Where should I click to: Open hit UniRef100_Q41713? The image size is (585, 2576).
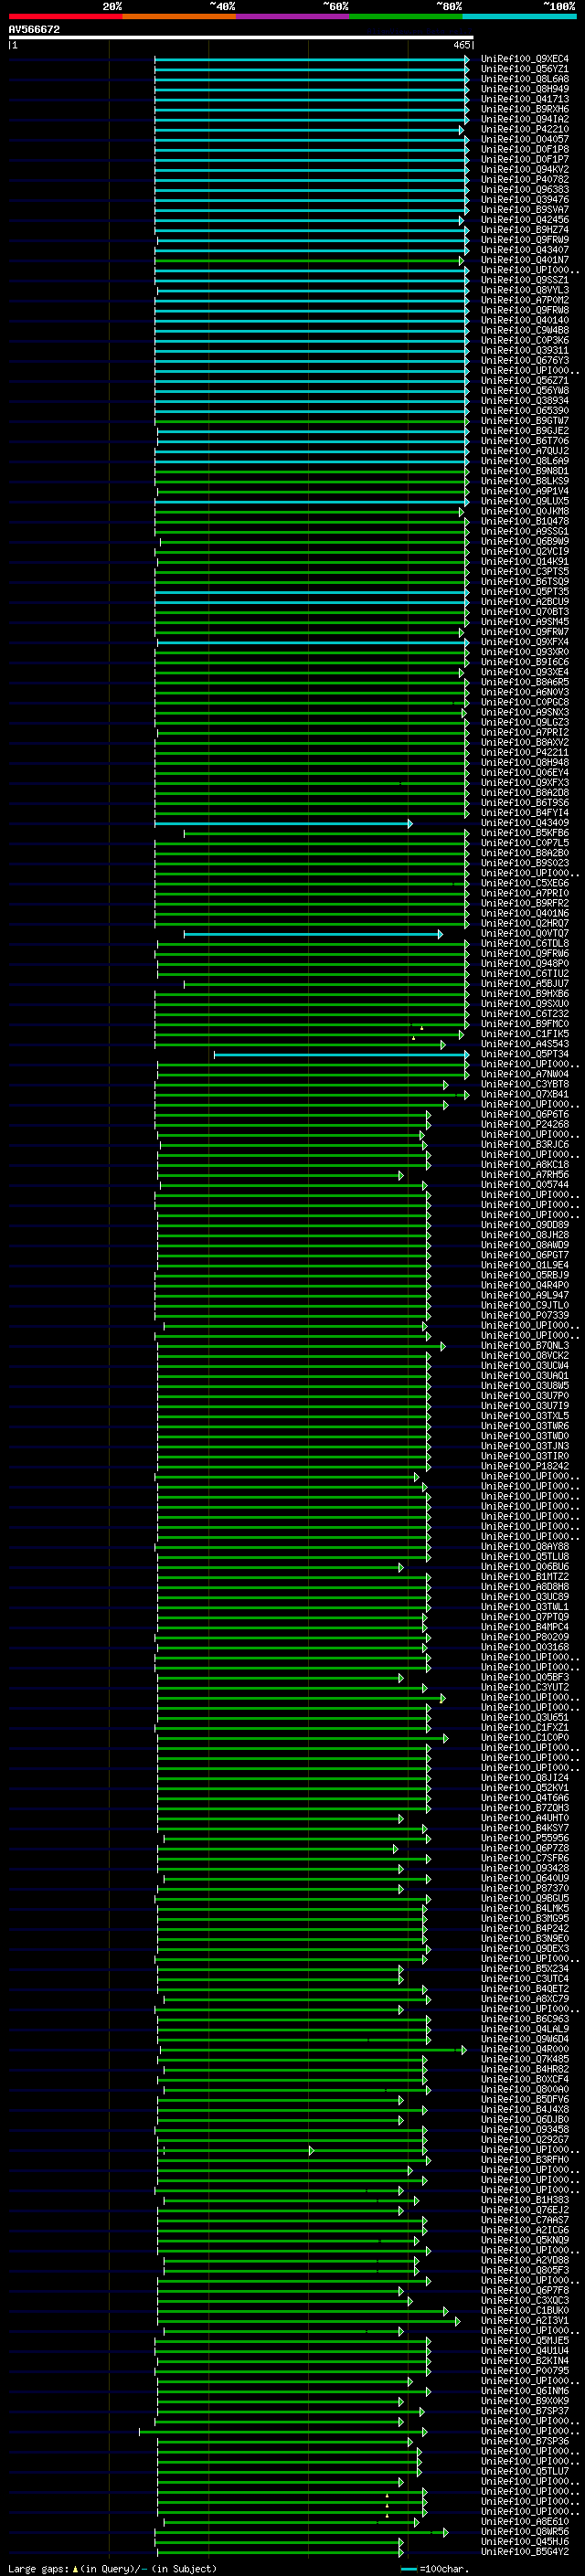tap(524, 100)
